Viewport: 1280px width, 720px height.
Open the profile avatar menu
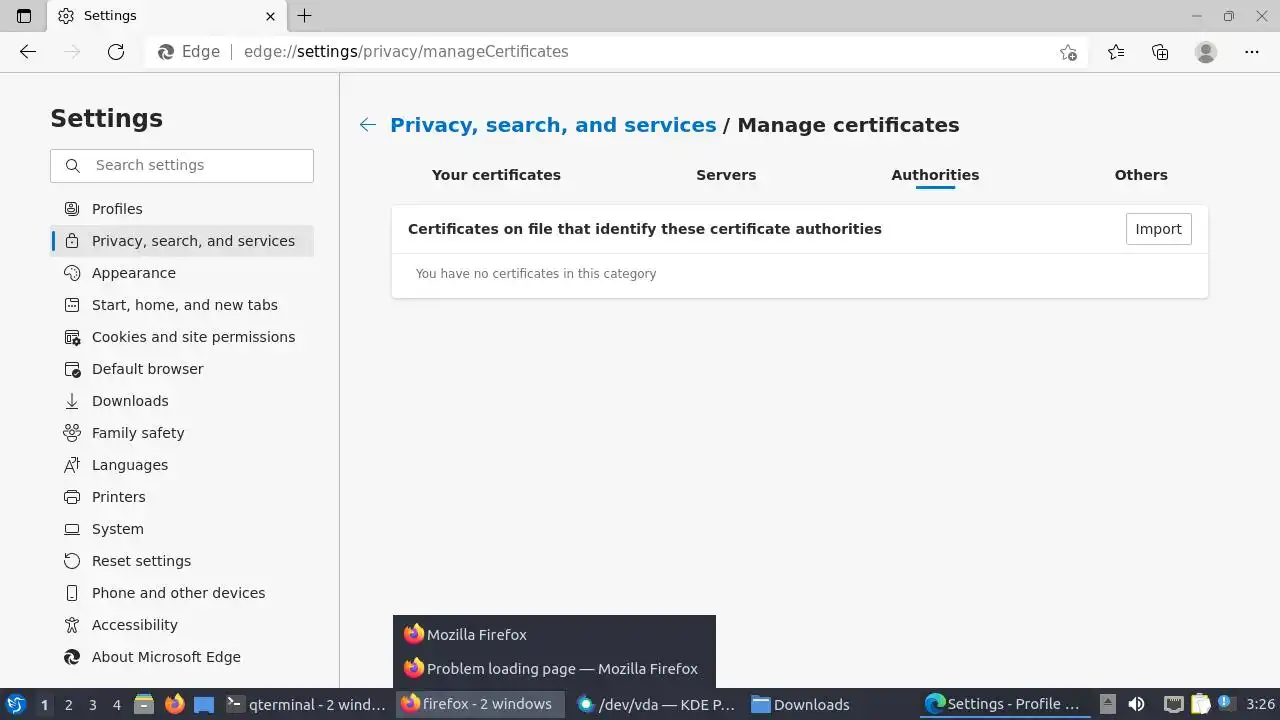click(1206, 52)
